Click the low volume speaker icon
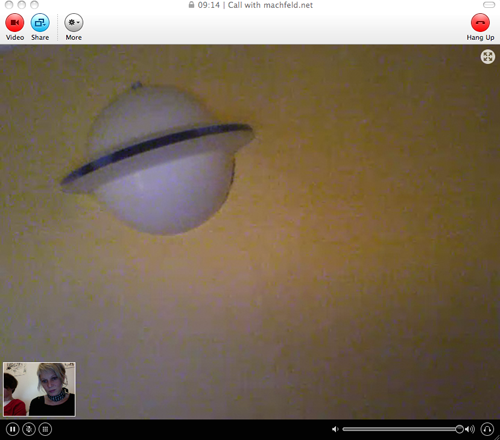Screen dimensions: 500x440 [x=335, y=429]
